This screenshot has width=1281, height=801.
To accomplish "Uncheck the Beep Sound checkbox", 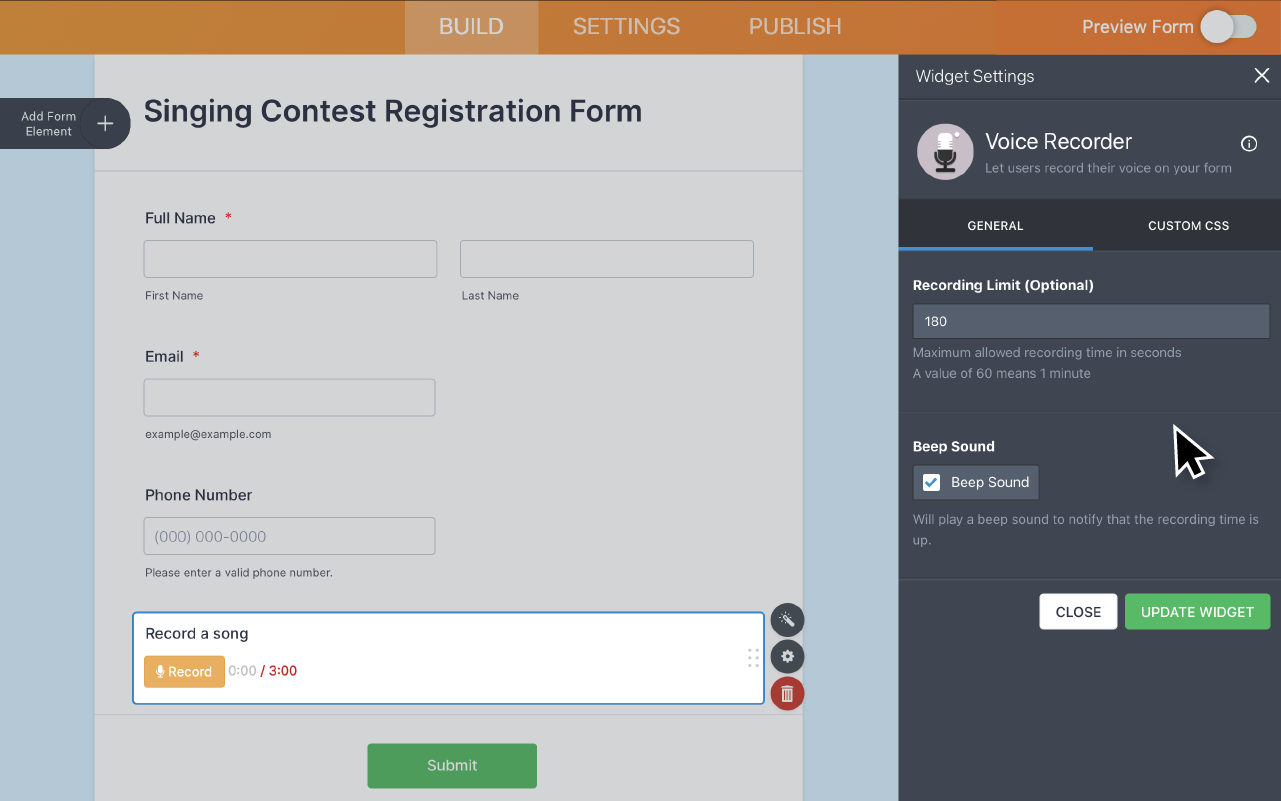I will (930, 482).
